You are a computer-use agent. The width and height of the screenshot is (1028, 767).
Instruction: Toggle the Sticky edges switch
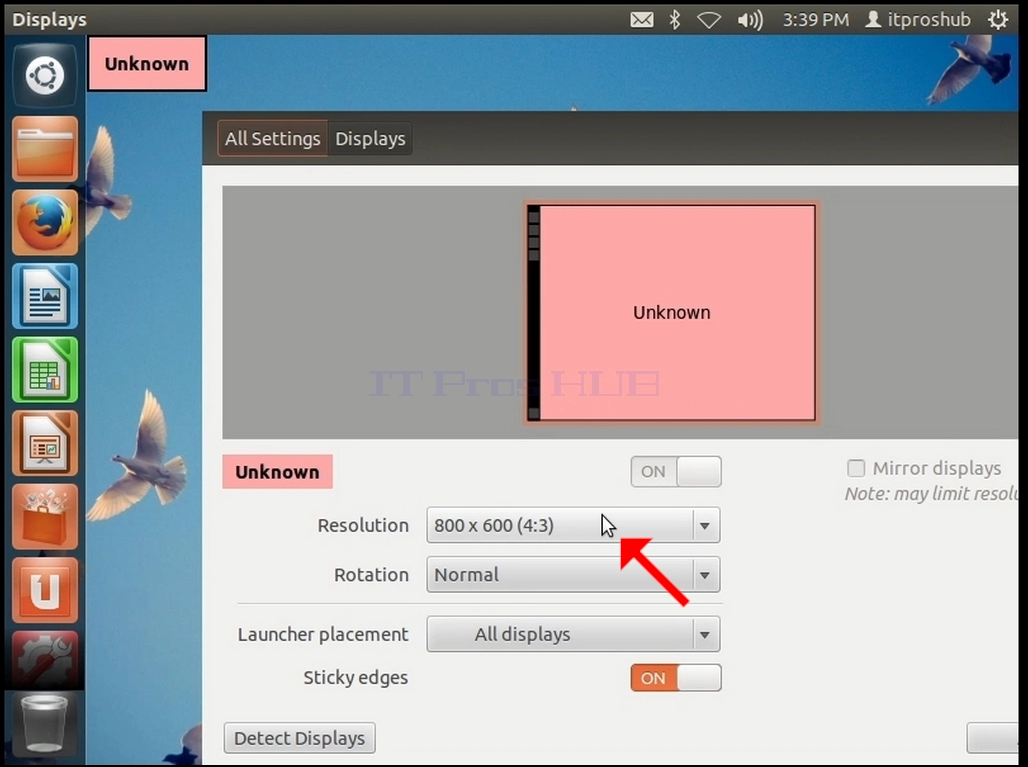coord(676,678)
